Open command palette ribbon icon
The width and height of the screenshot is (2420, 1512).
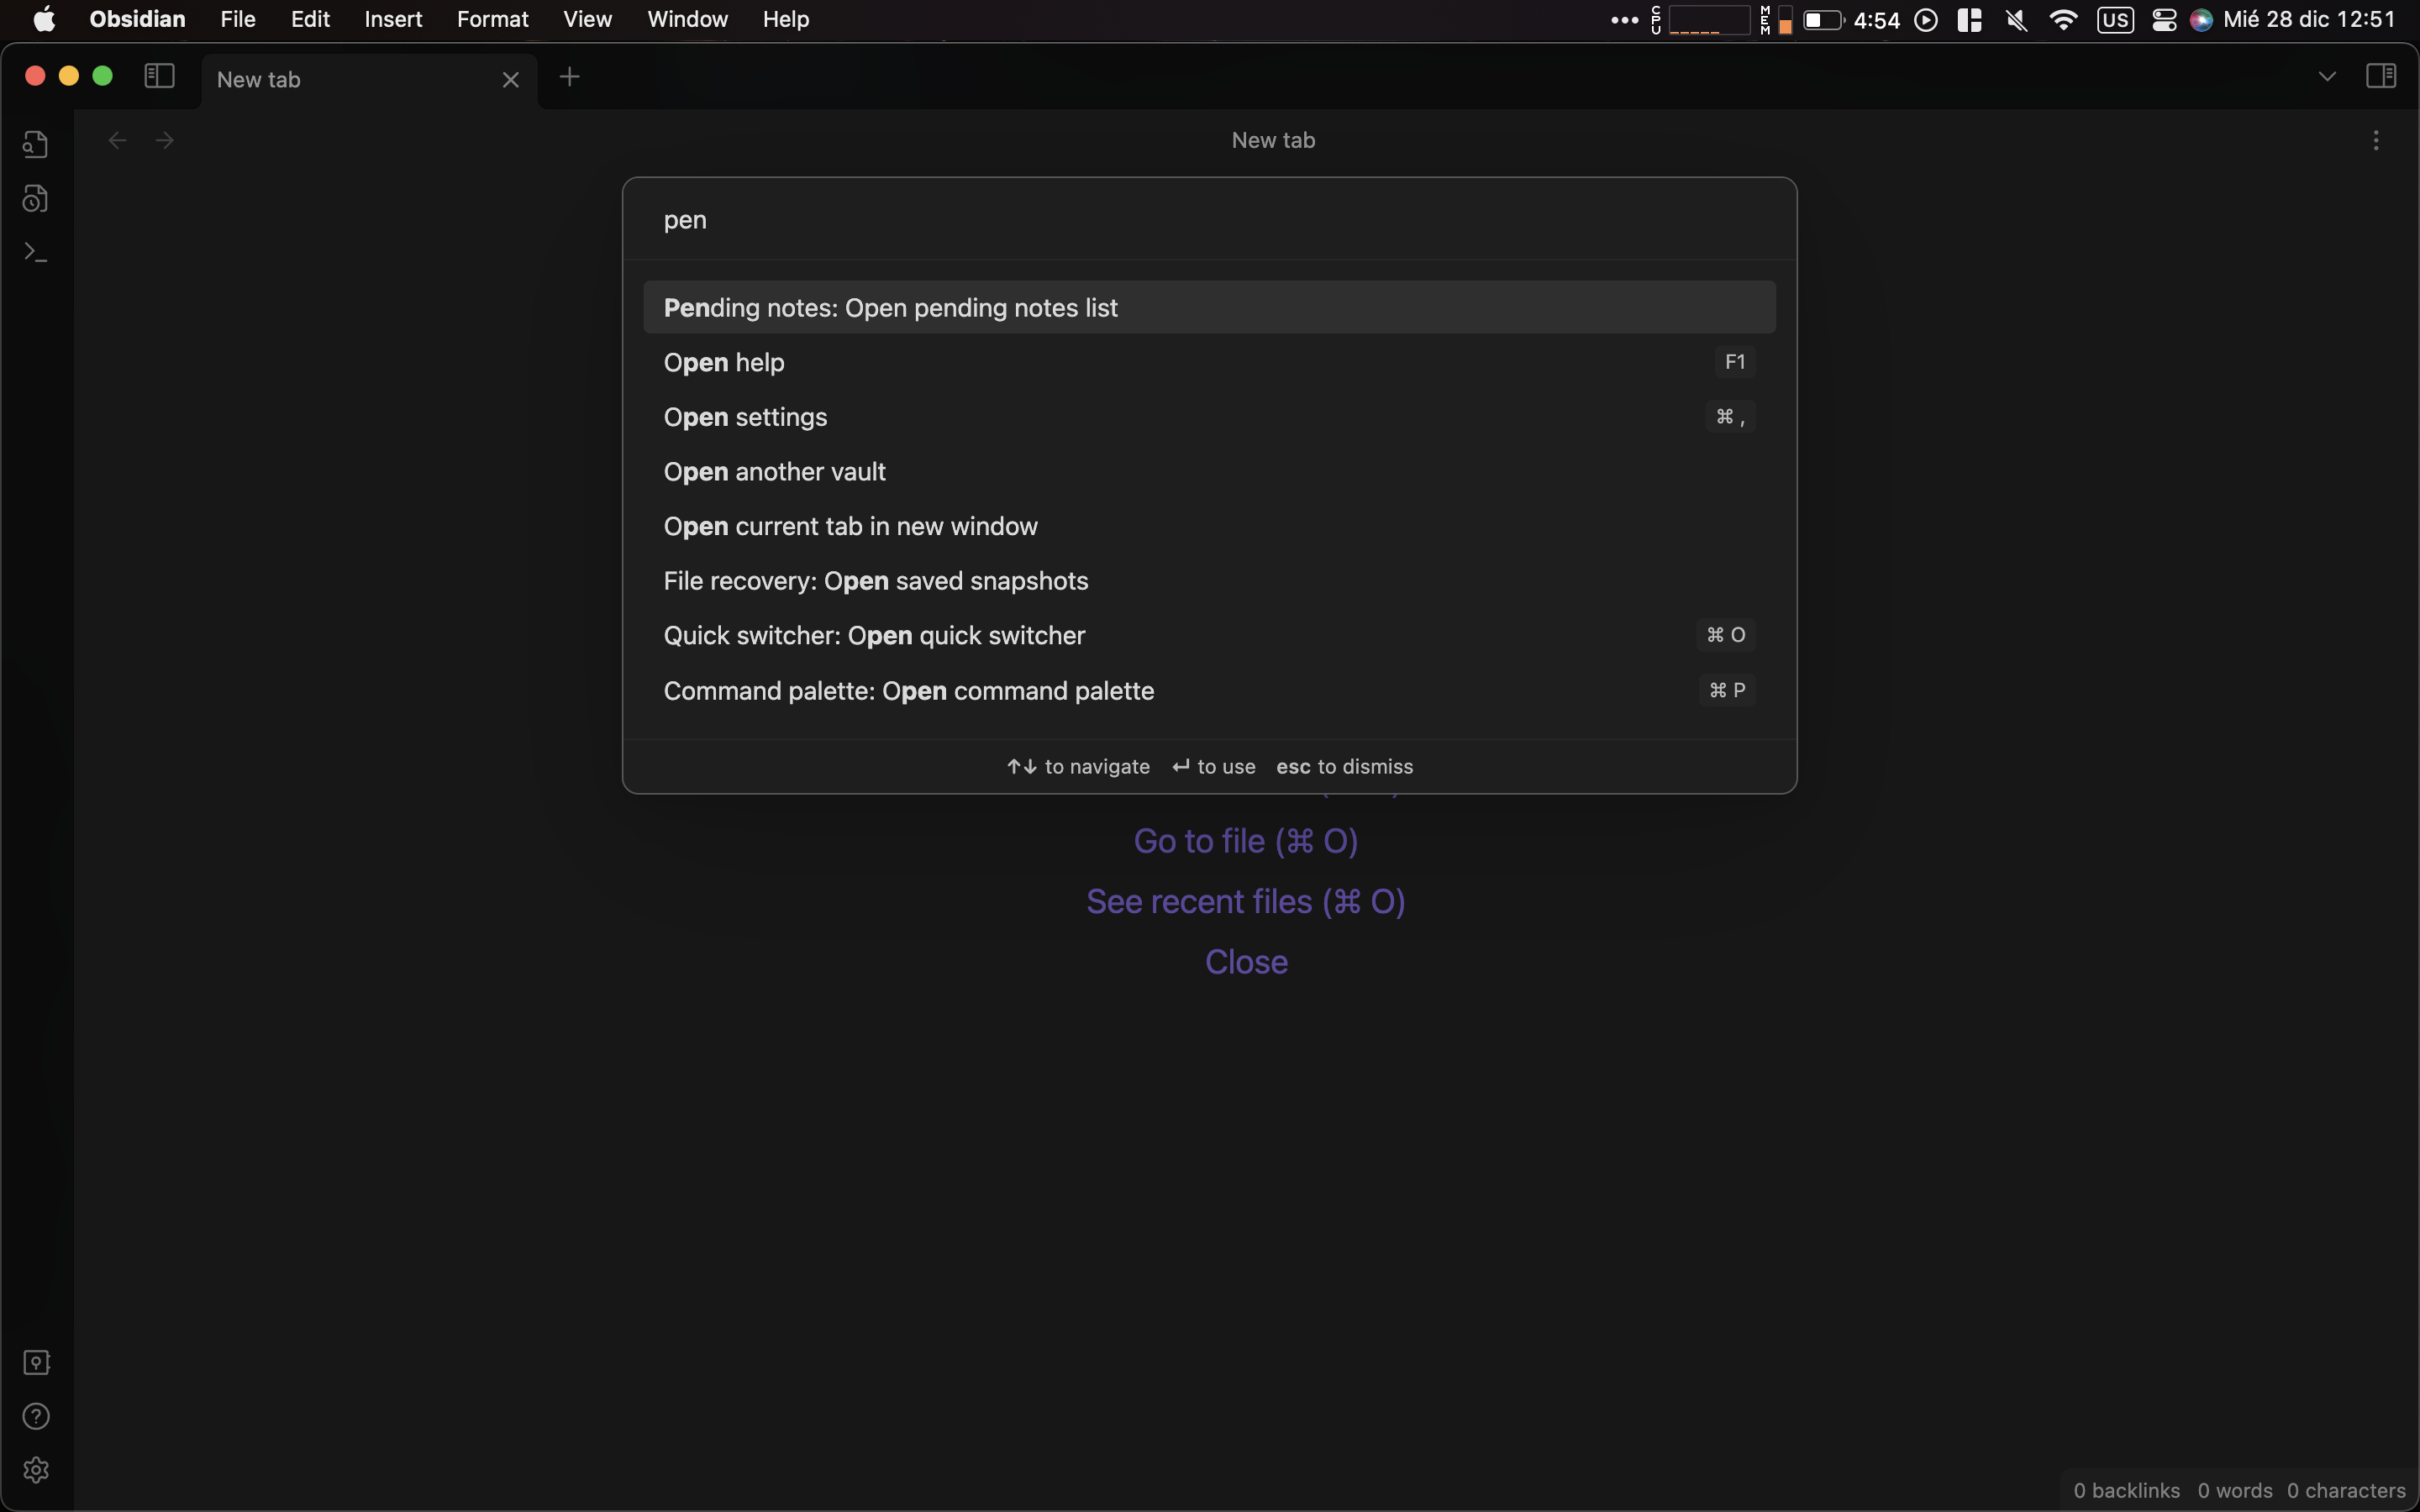point(36,253)
